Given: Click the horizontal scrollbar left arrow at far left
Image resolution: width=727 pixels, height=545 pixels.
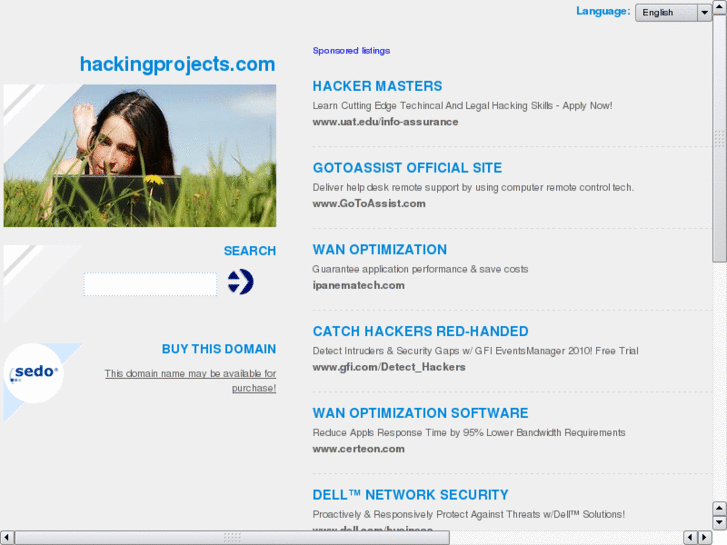Looking at the screenshot, I should (7, 537).
